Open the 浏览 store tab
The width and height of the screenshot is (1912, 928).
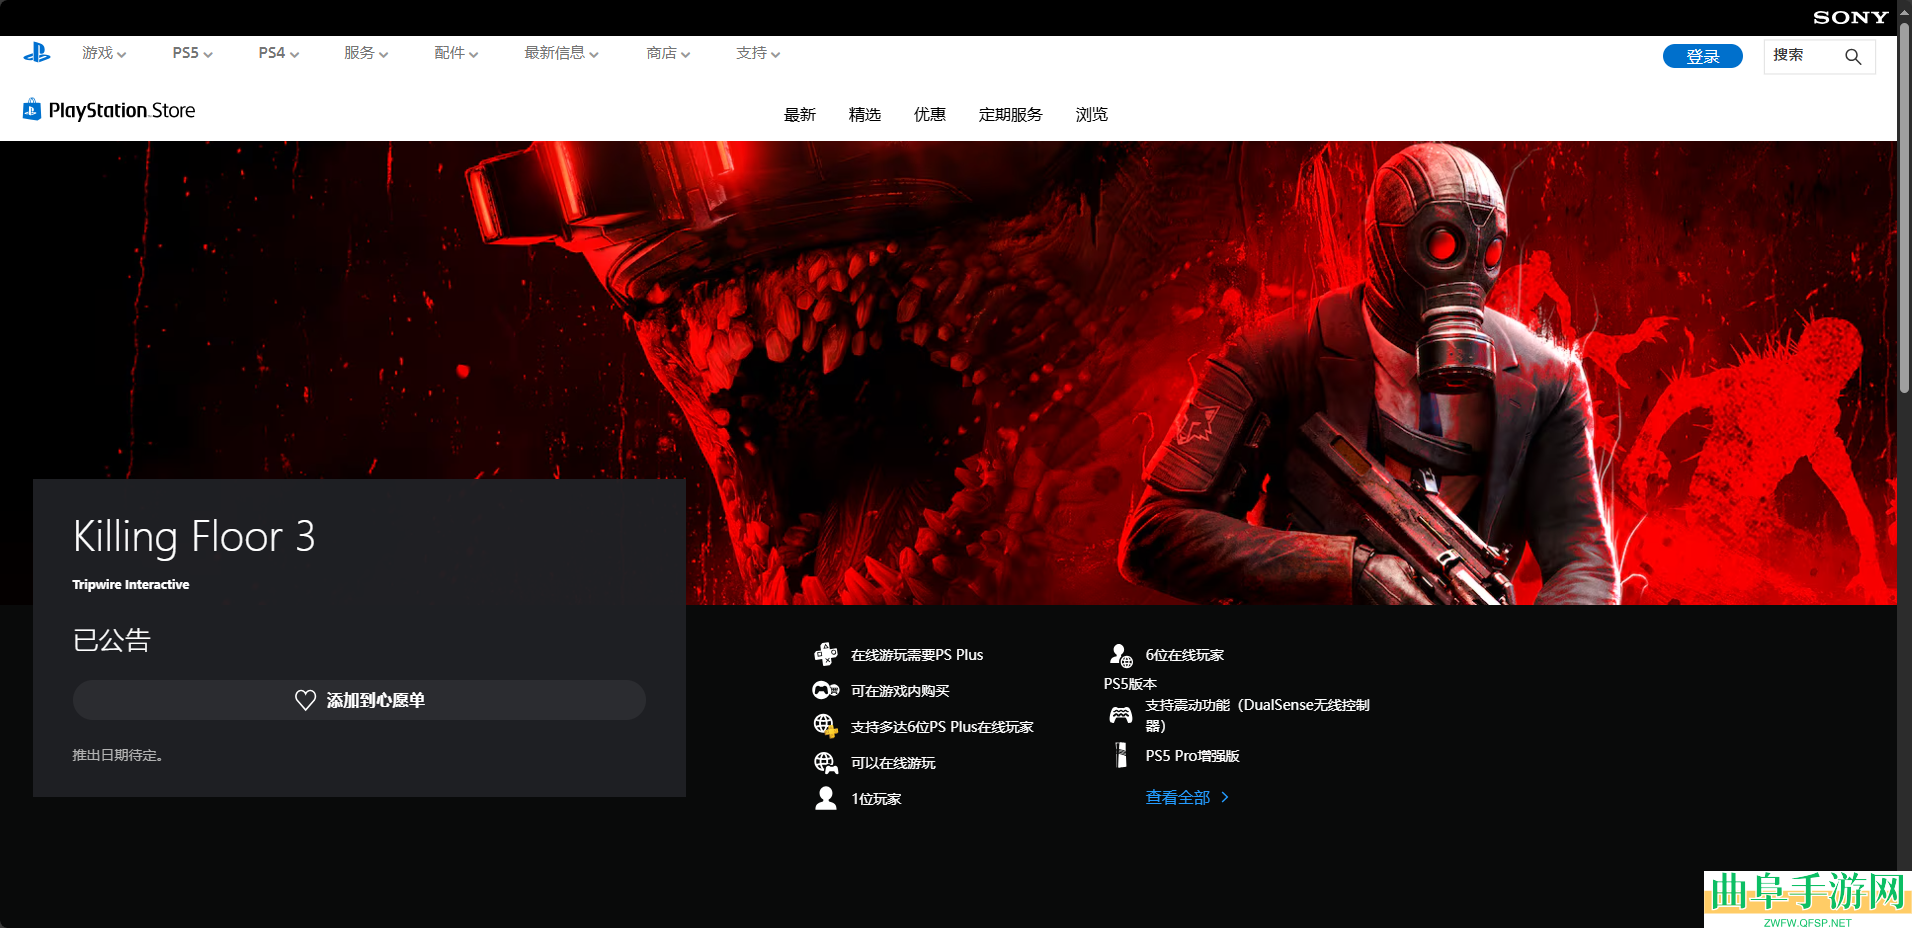(1092, 115)
